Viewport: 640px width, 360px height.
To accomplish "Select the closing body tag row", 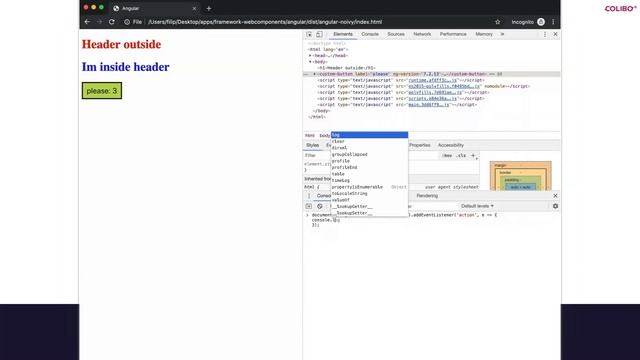I will click(x=322, y=111).
